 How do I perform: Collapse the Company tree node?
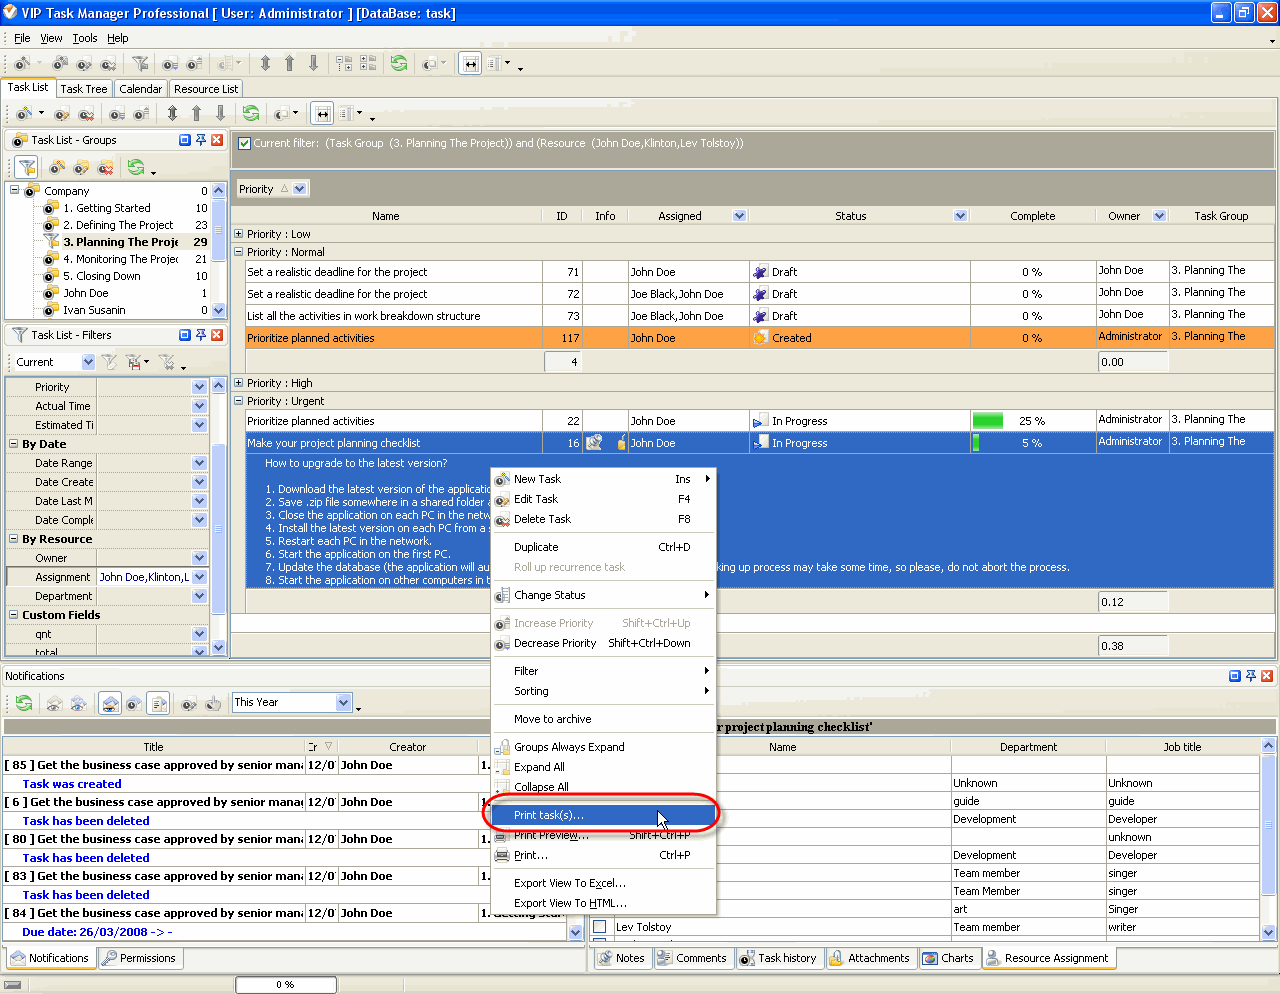tap(14, 190)
